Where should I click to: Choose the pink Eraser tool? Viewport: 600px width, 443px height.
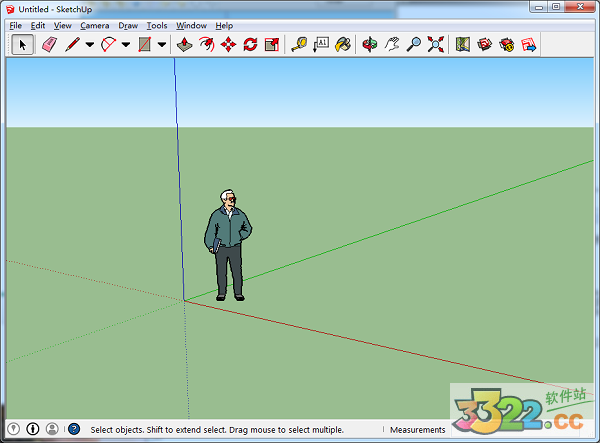[x=49, y=45]
